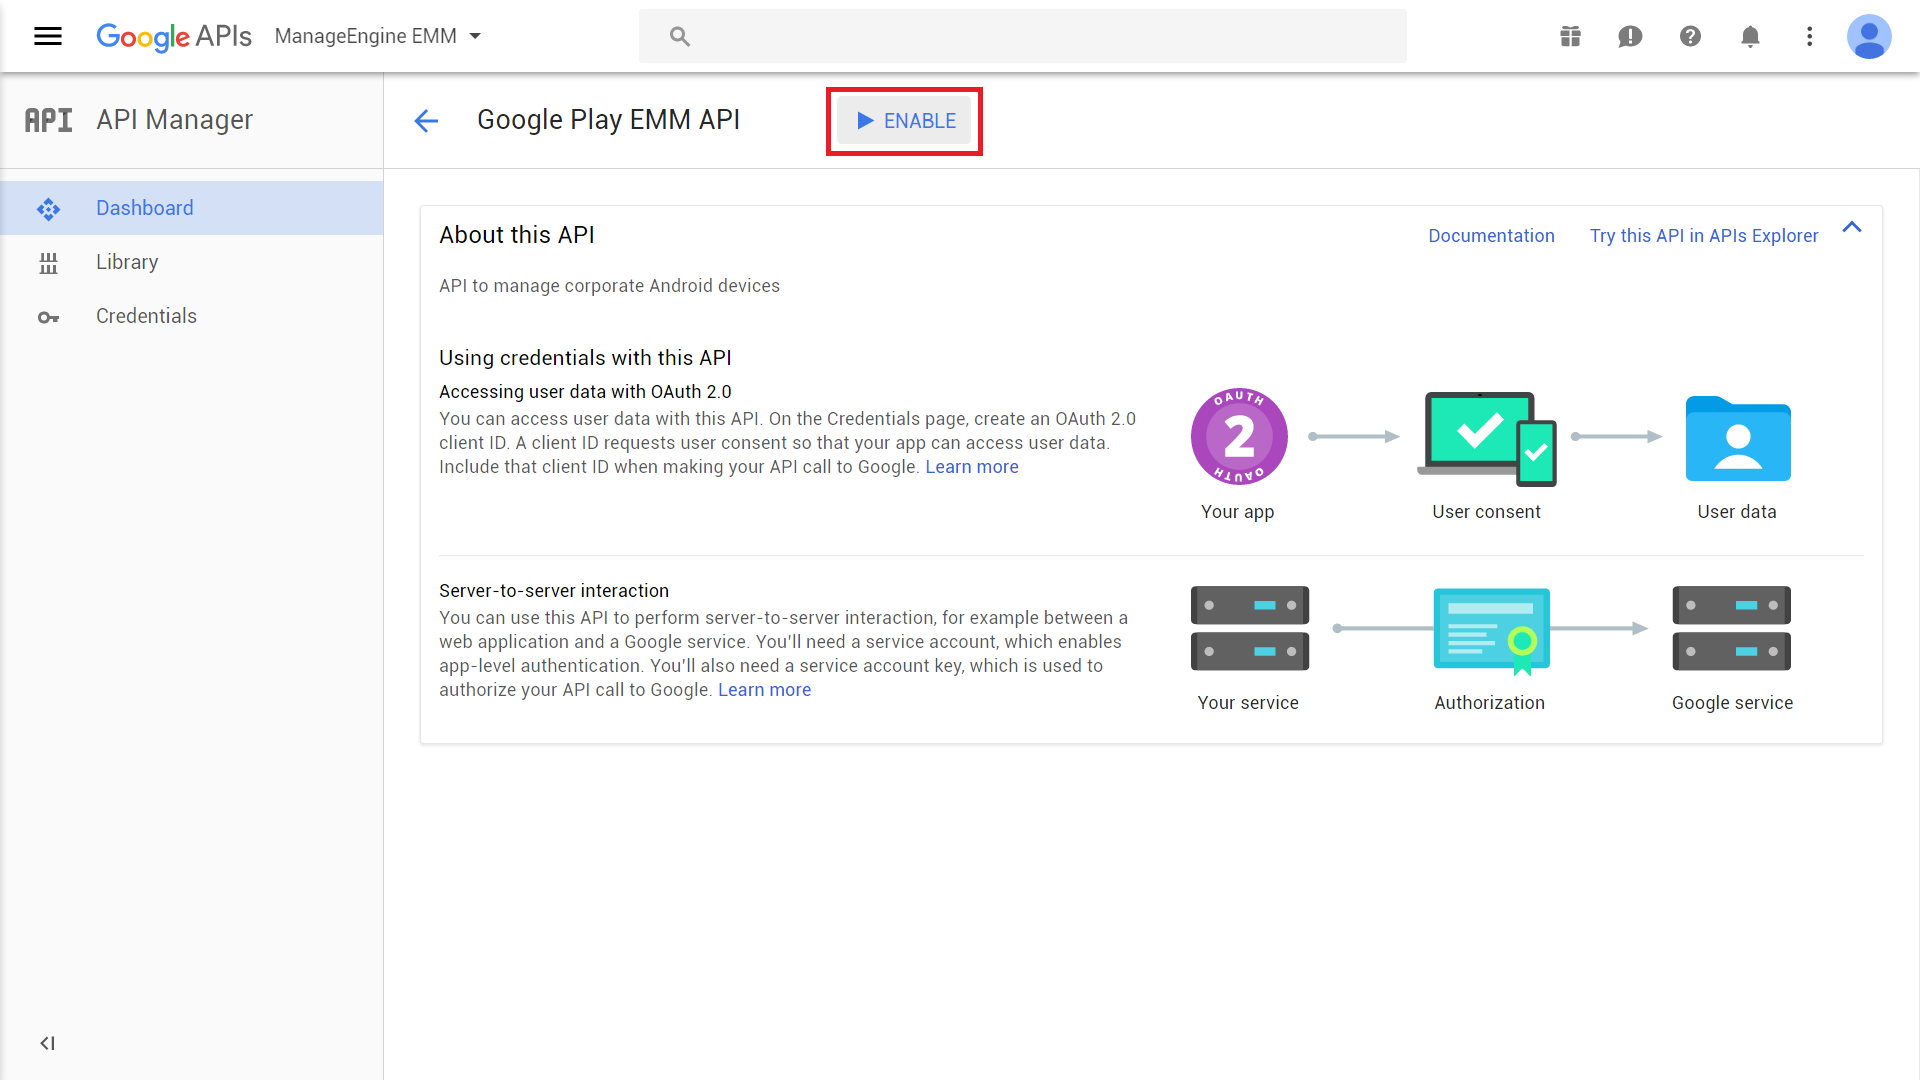
Task: Click Learn more under Server-to-server interaction
Action: (x=764, y=690)
